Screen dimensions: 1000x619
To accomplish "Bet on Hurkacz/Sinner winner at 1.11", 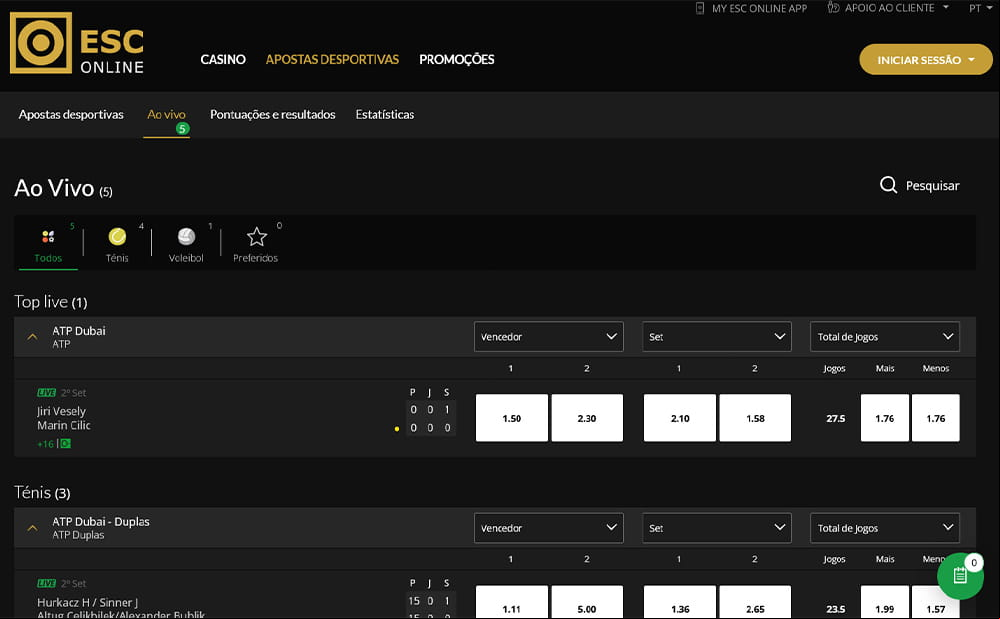I will [x=511, y=602].
